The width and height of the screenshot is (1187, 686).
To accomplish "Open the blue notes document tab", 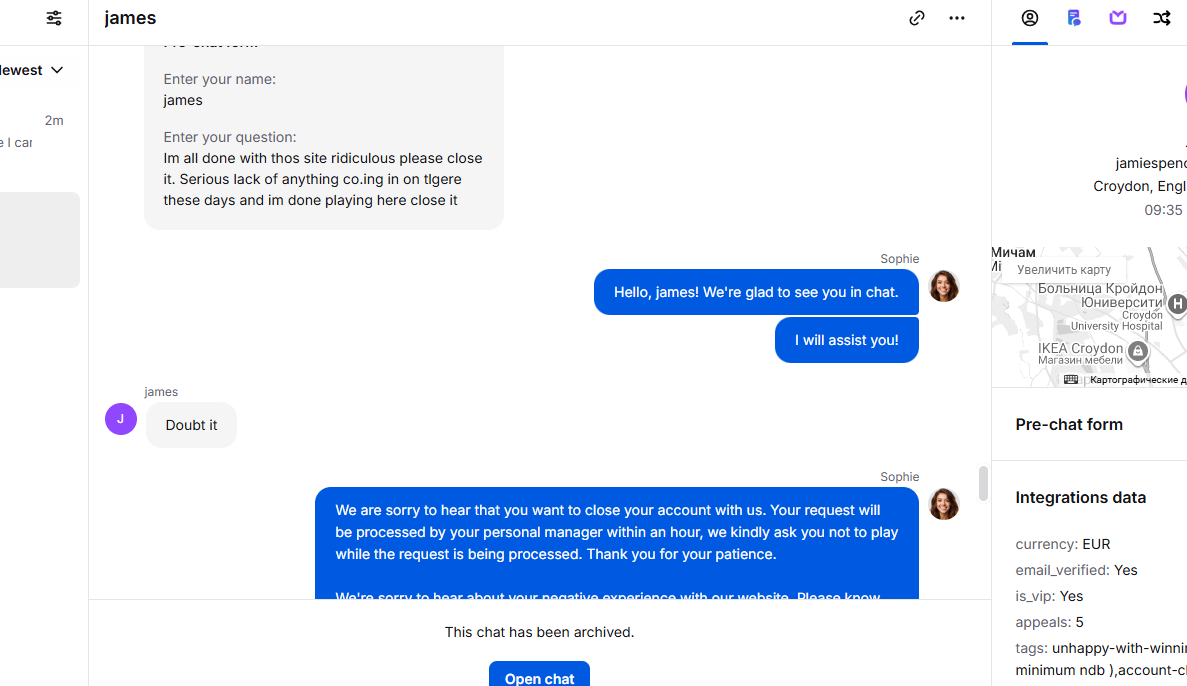I will tap(1074, 18).
